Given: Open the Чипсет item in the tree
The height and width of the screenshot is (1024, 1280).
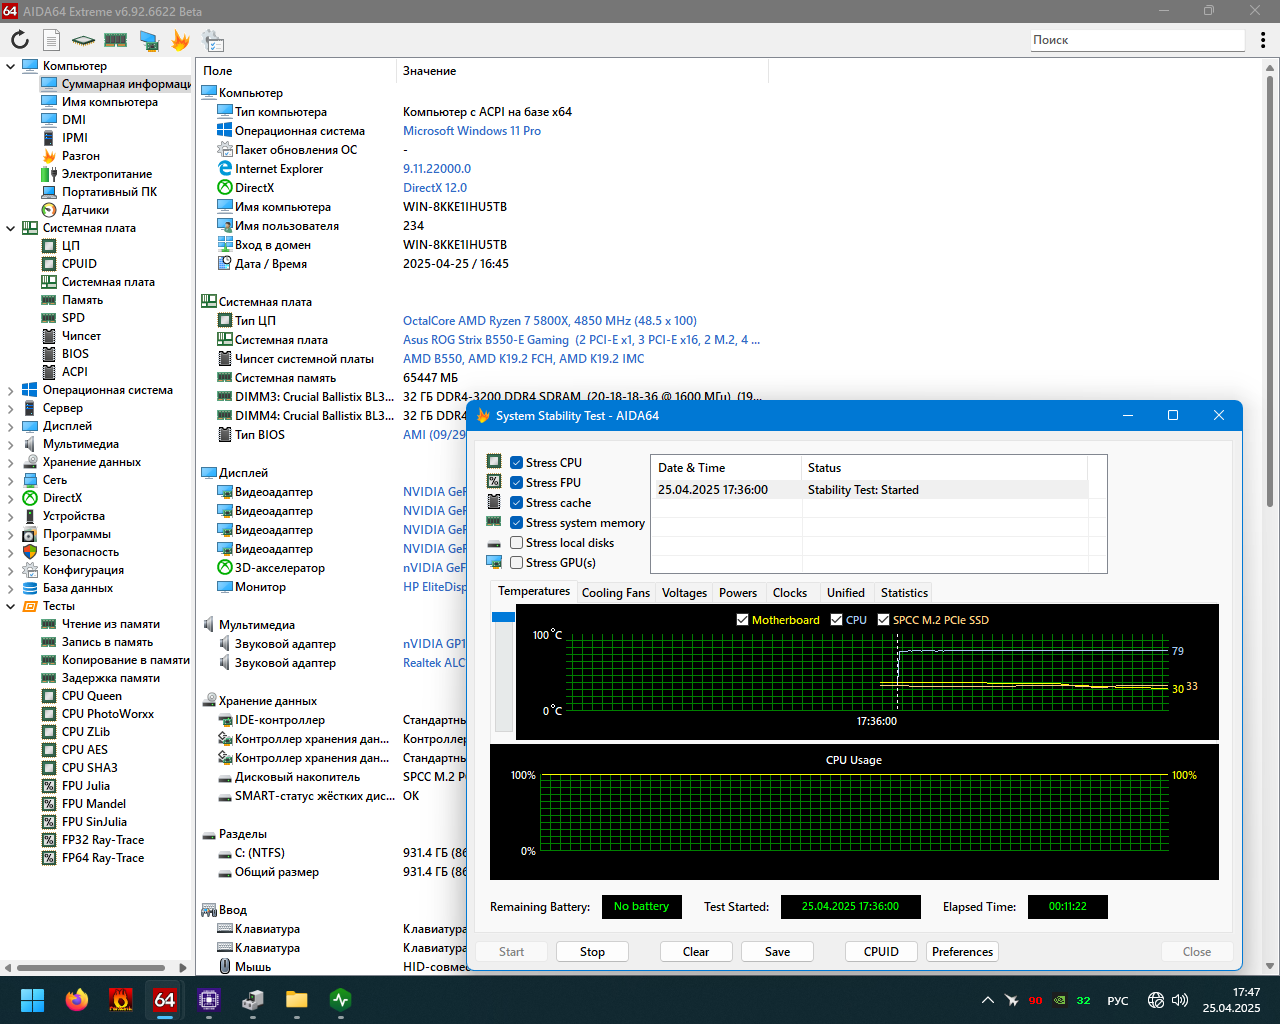Looking at the screenshot, I should [81, 336].
